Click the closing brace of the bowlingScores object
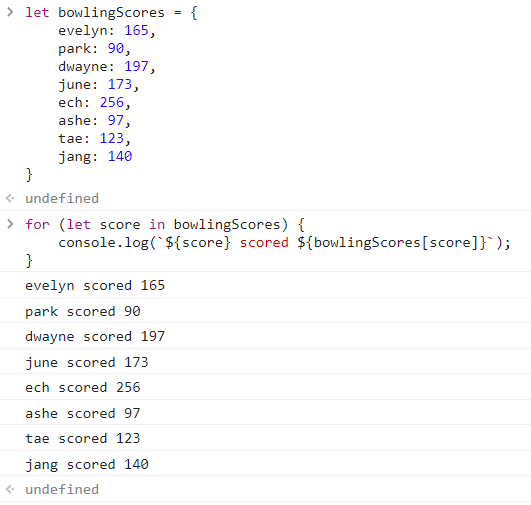Image resolution: width=531 pixels, height=505 pixels. tap(29, 175)
